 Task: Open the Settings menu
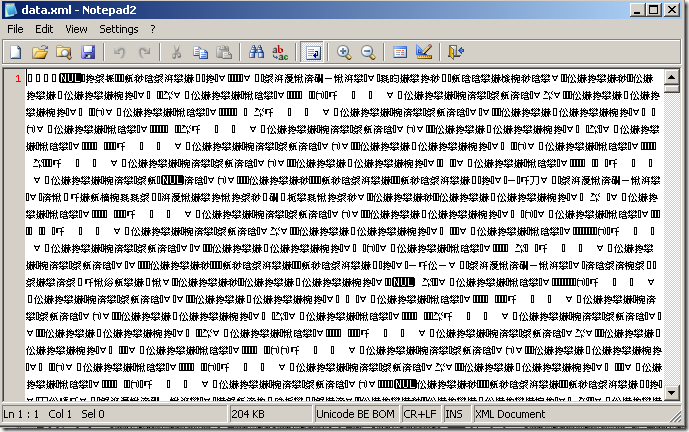pos(118,29)
